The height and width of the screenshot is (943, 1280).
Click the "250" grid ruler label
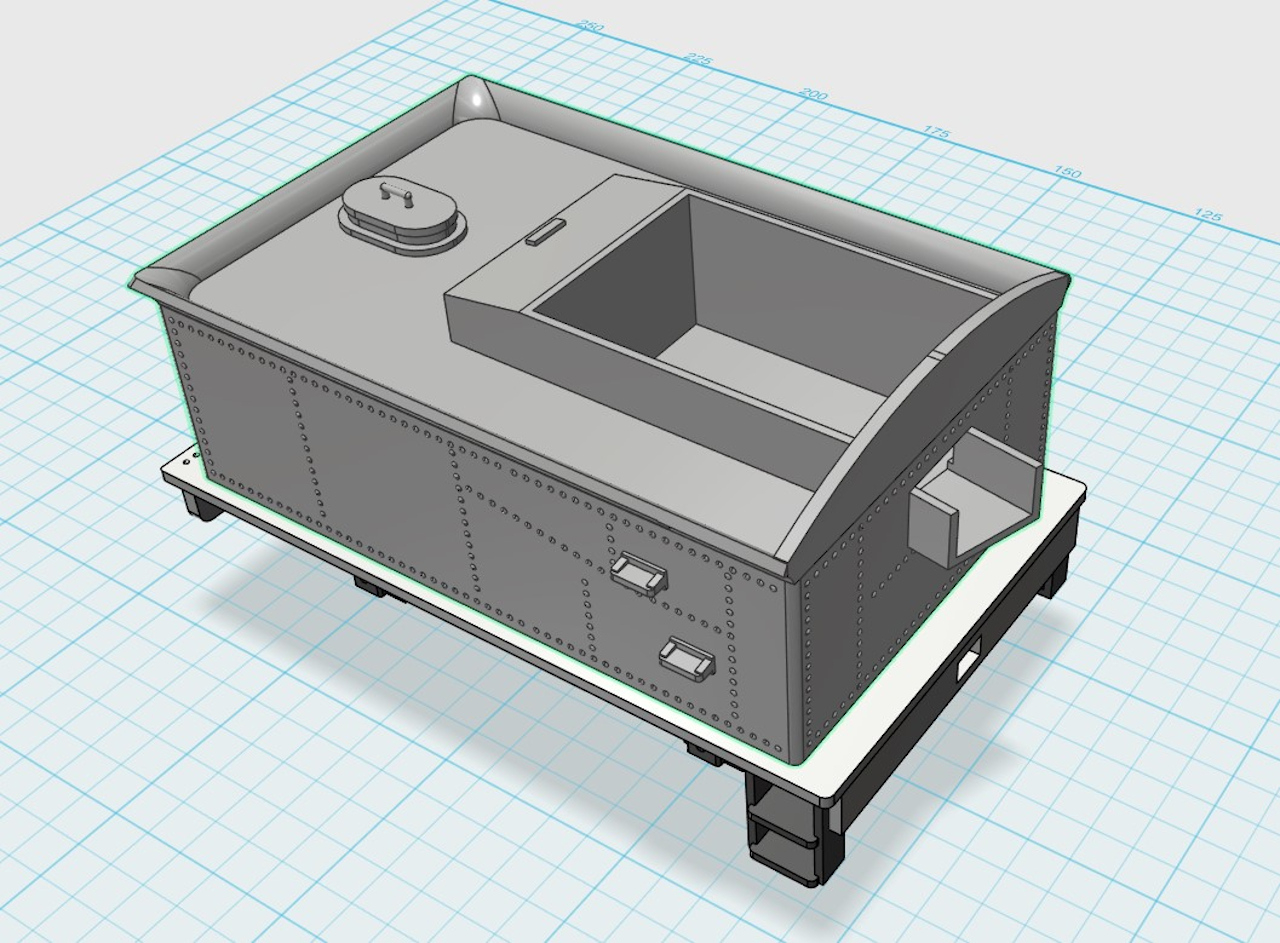point(591,27)
